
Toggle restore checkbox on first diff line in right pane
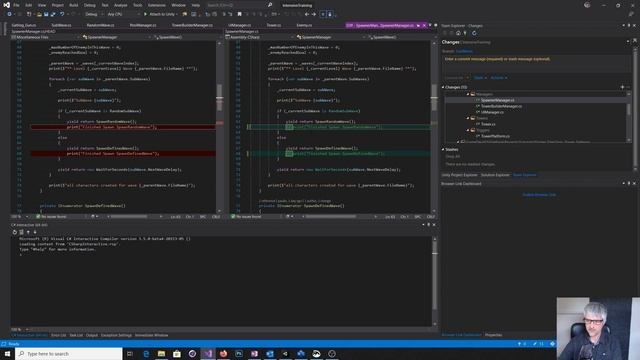(x=289, y=127)
